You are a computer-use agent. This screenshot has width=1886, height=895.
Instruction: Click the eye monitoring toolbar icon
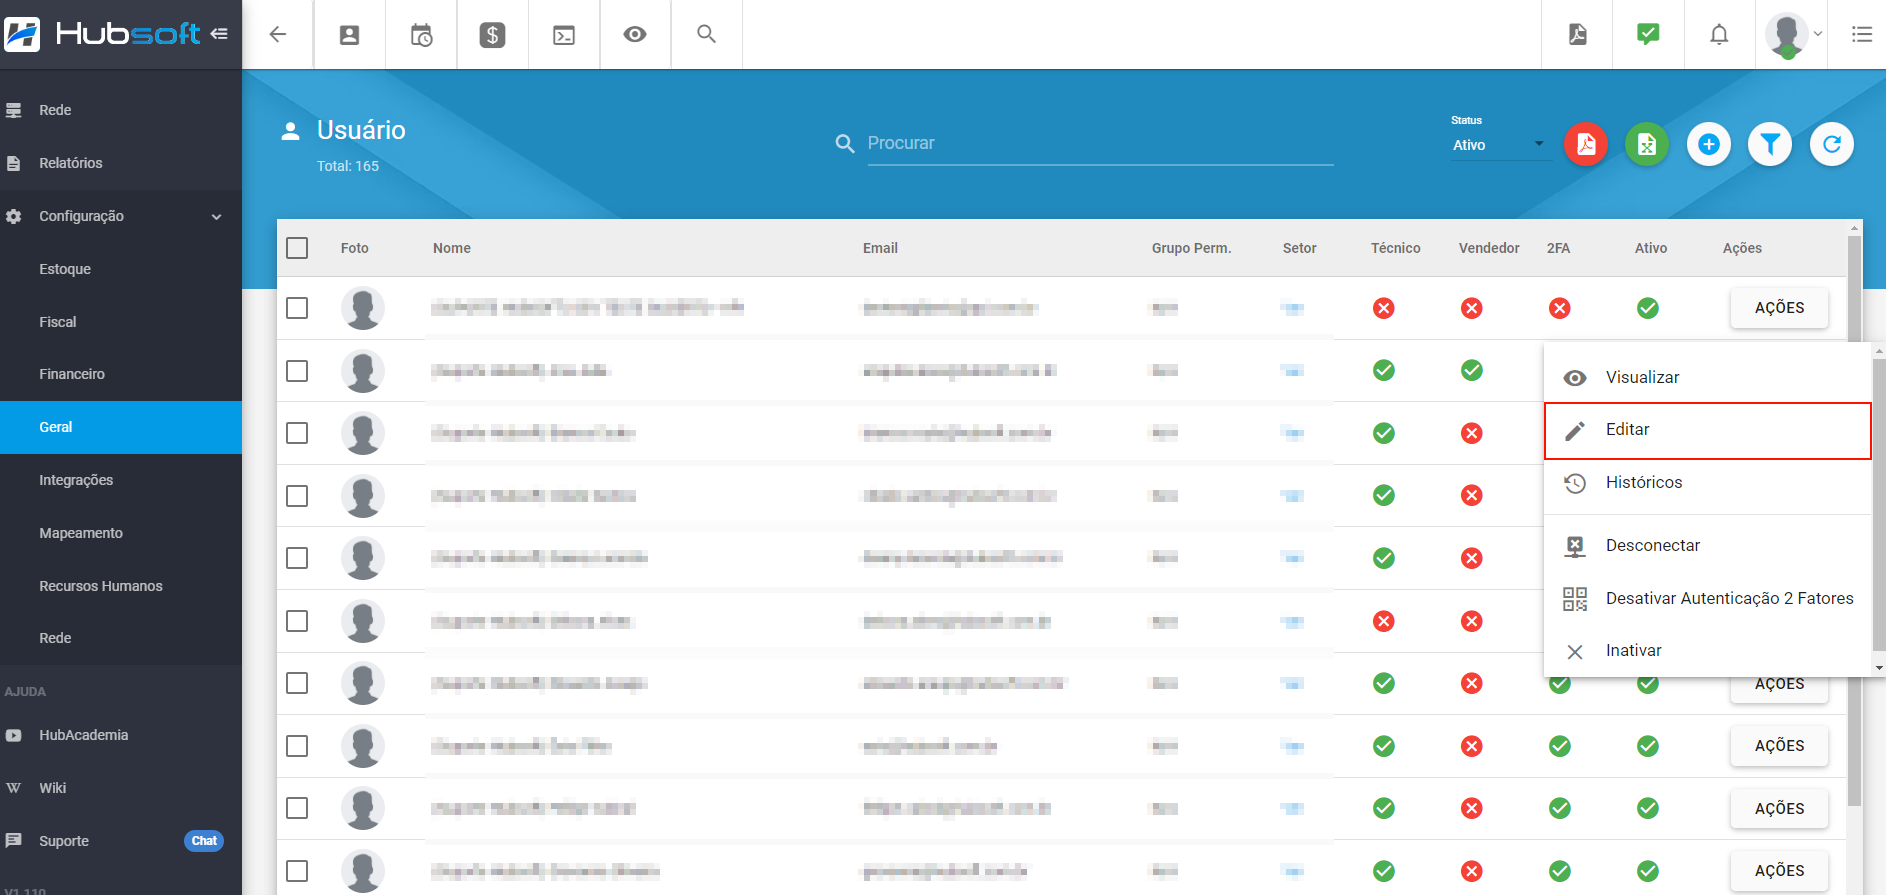(635, 34)
